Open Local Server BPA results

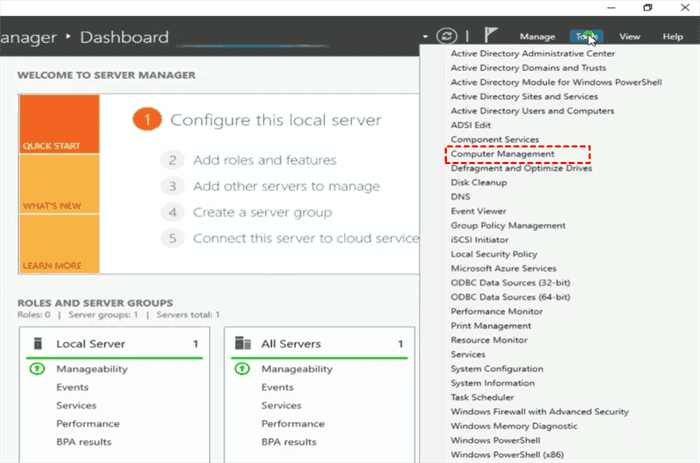tap(84, 441)
